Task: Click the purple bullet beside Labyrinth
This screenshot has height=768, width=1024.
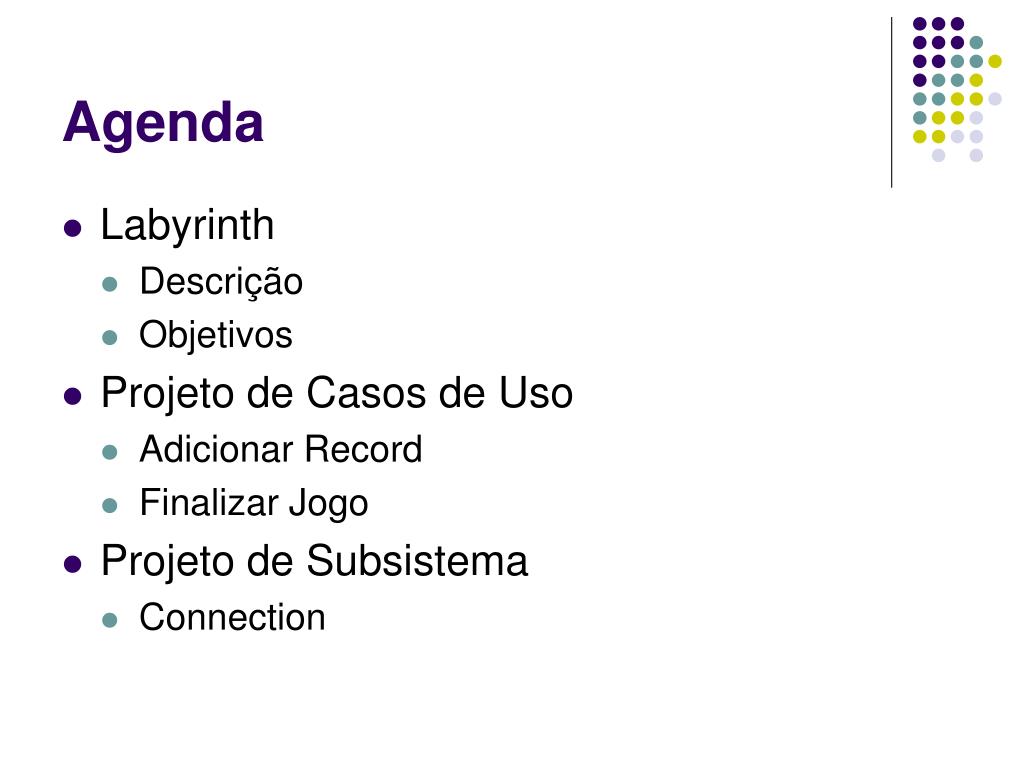Action: 72,229
